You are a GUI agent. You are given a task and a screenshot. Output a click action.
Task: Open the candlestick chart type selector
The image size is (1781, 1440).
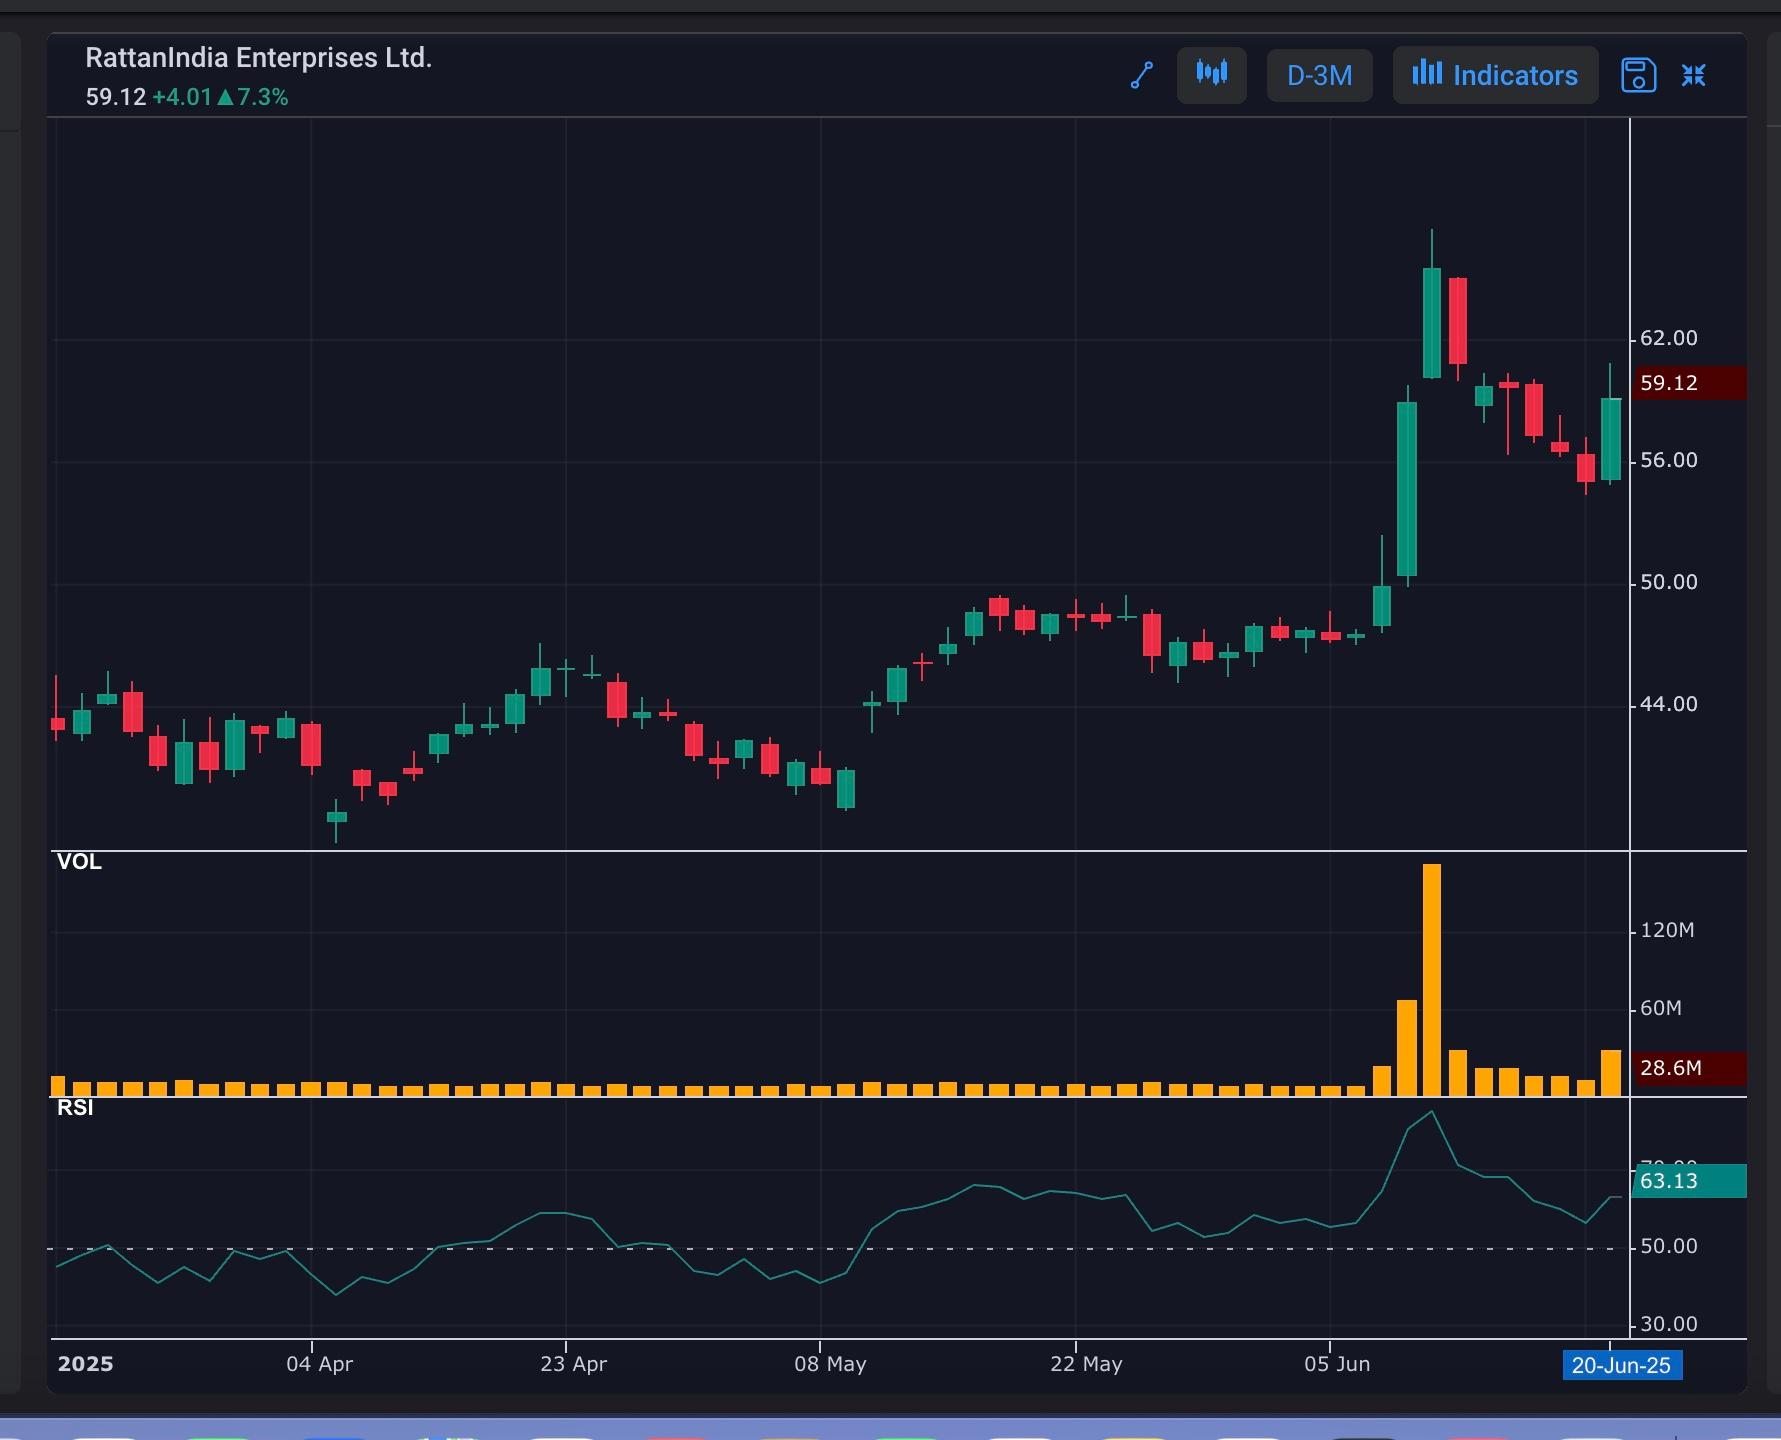(1211, 75)
